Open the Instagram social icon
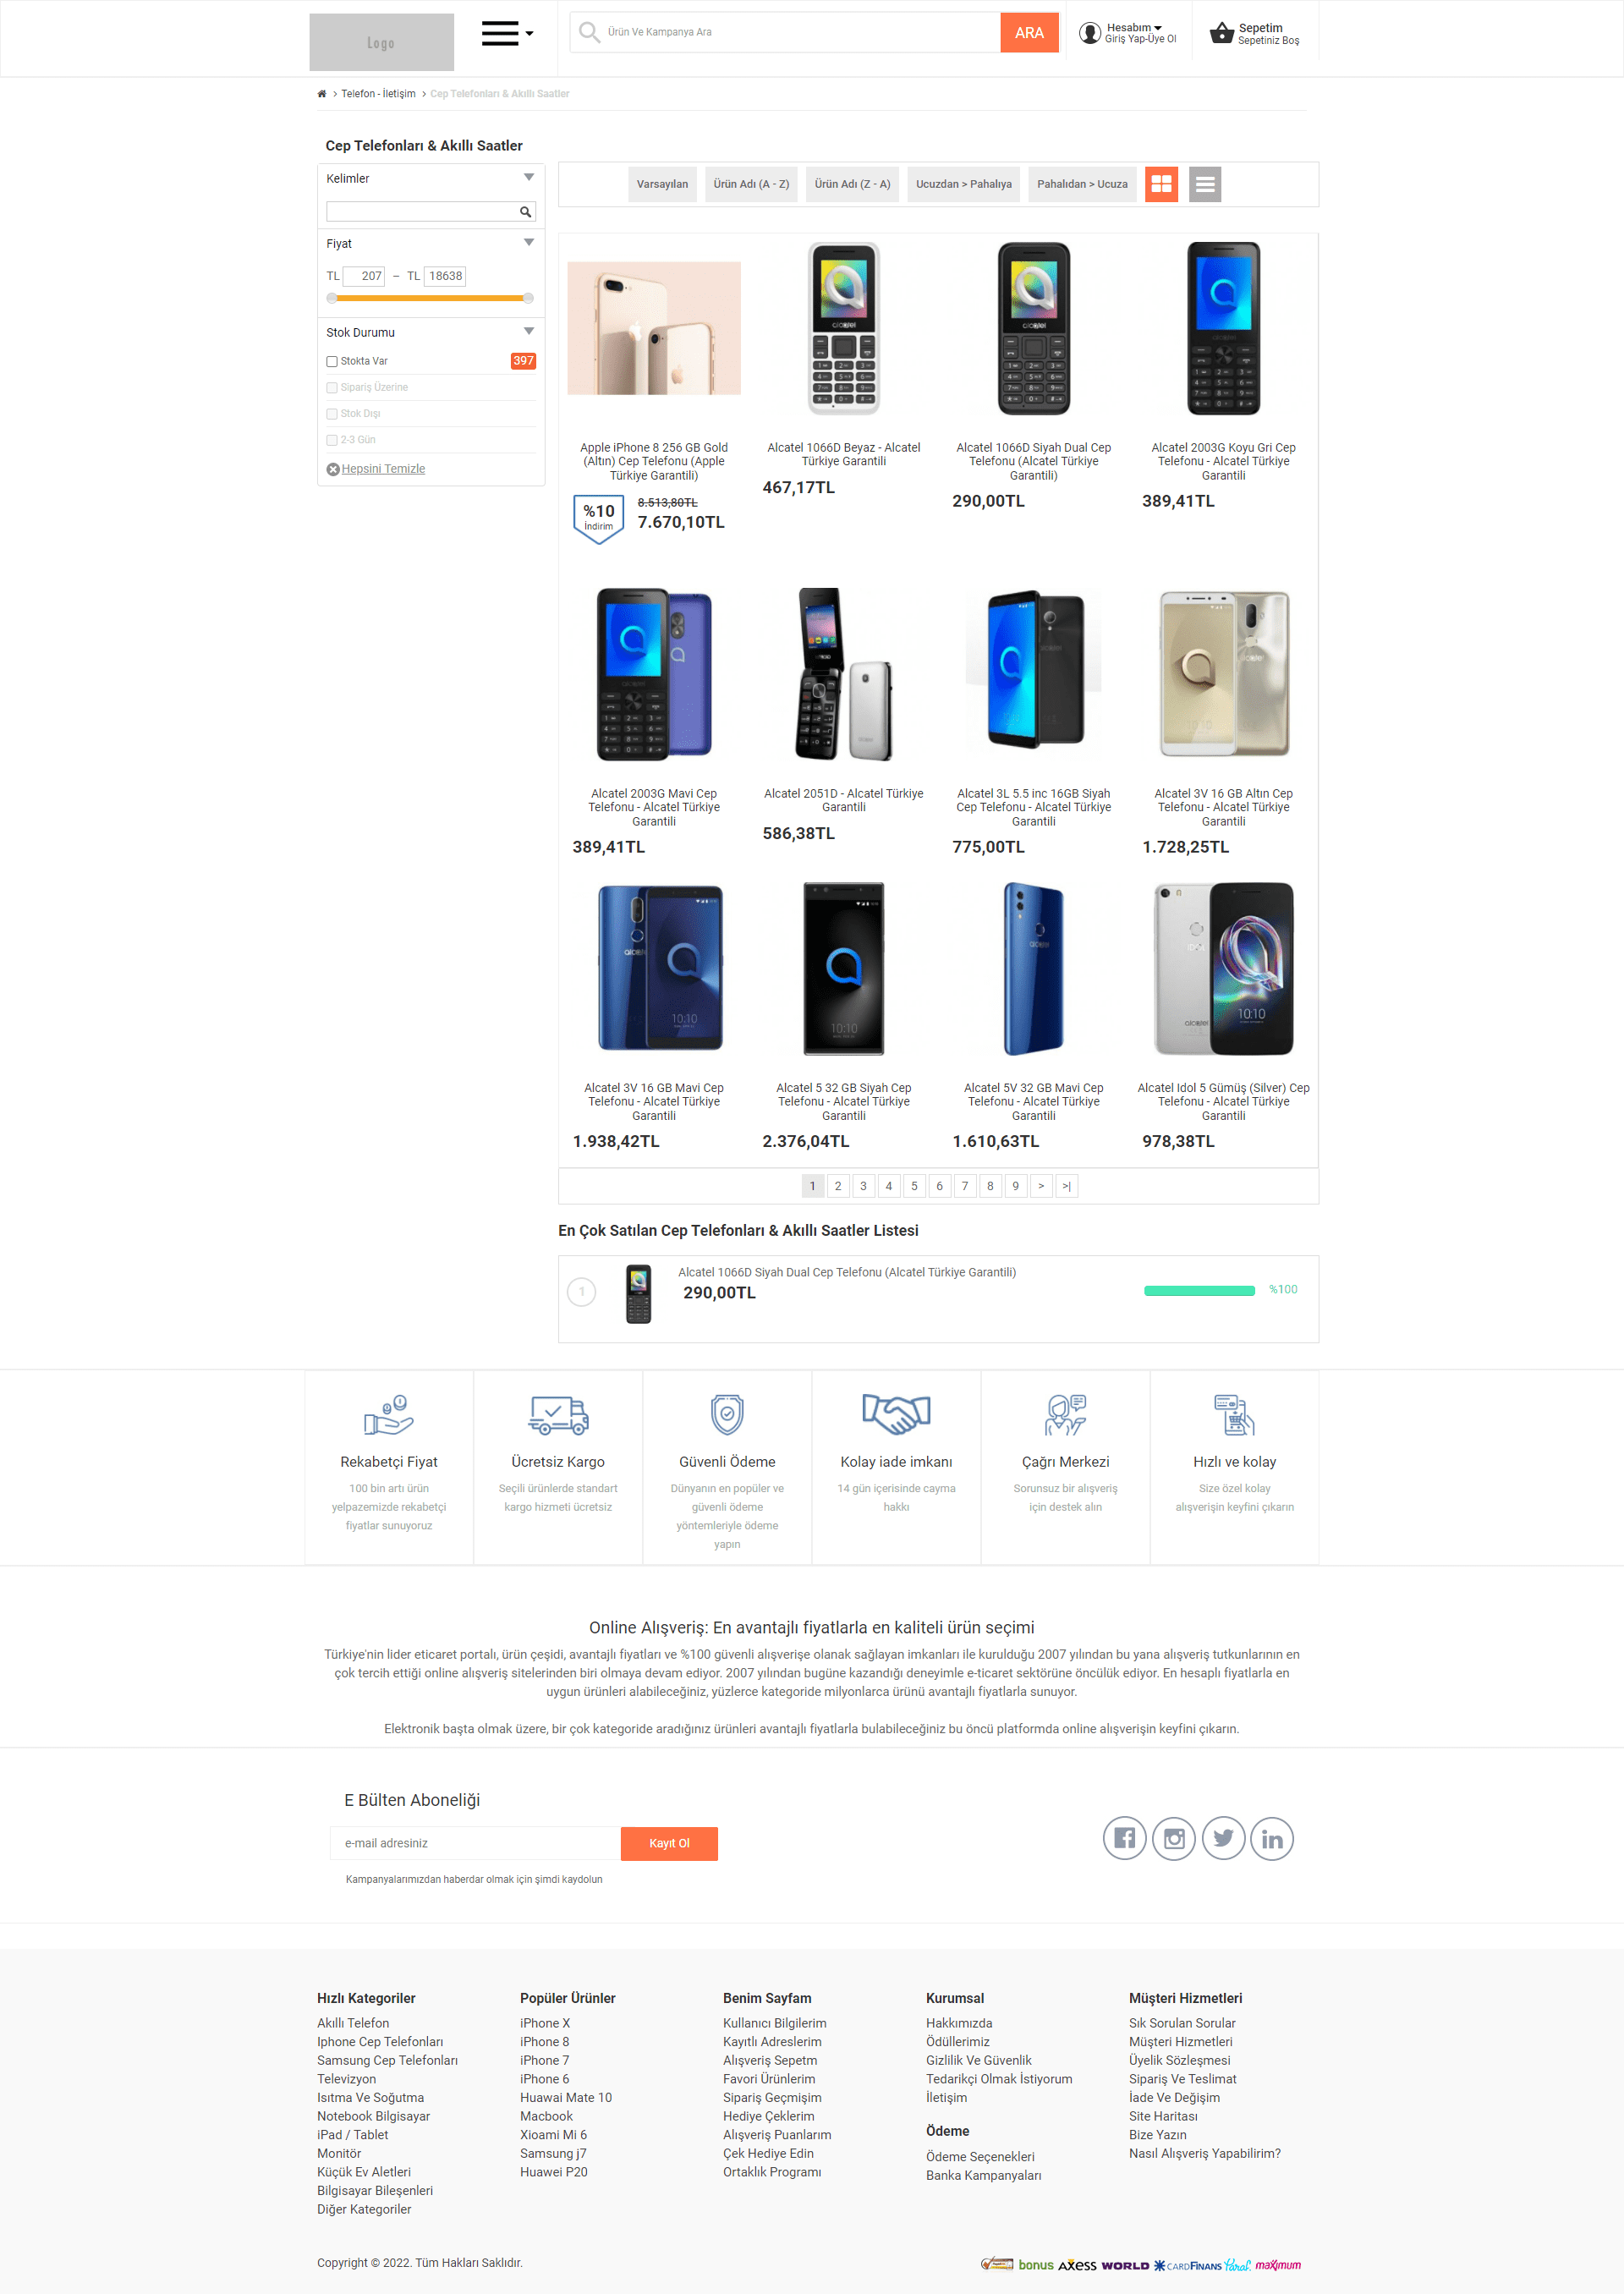Image resolution: width=1624 pixels, height=2294 pixels. [1174, 1838]
